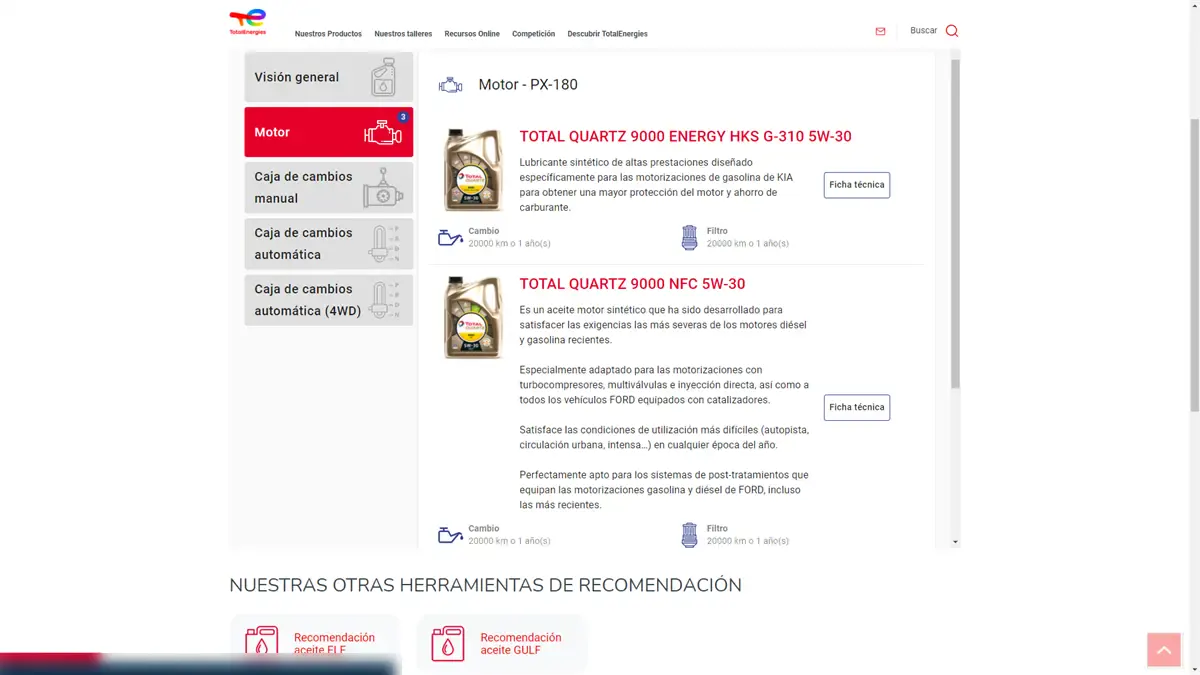Click the Quartz 9000 Energy HKS oil change icon
1200x675 pixels.
pyautogui.click(x=450, y=237)
